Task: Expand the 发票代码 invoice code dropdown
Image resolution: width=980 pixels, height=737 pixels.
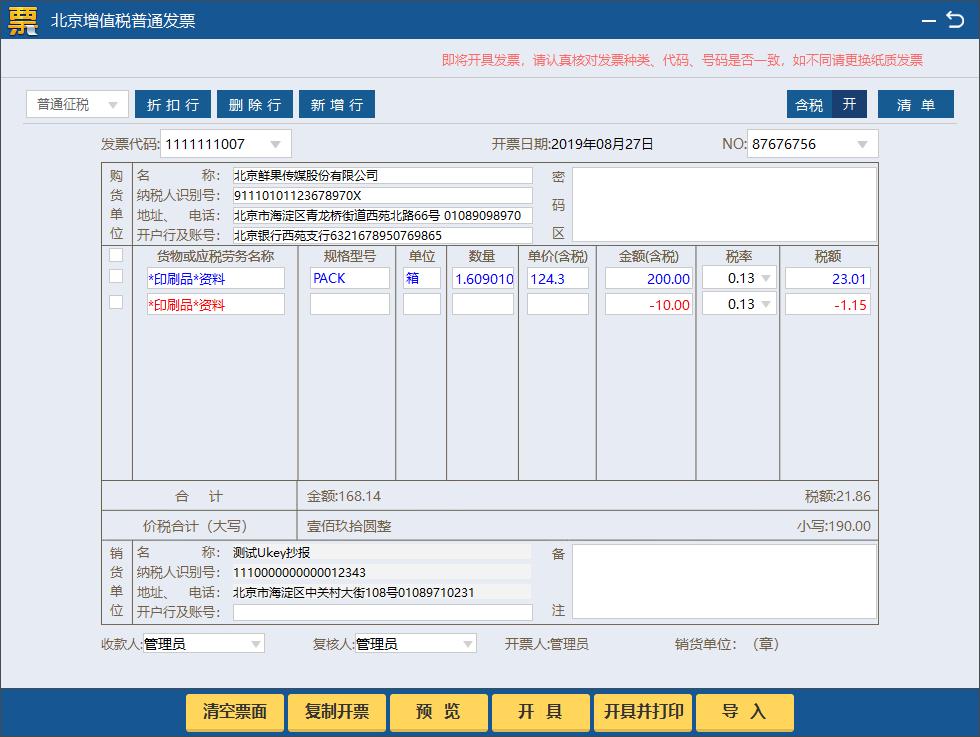Action: coord(278,143)
